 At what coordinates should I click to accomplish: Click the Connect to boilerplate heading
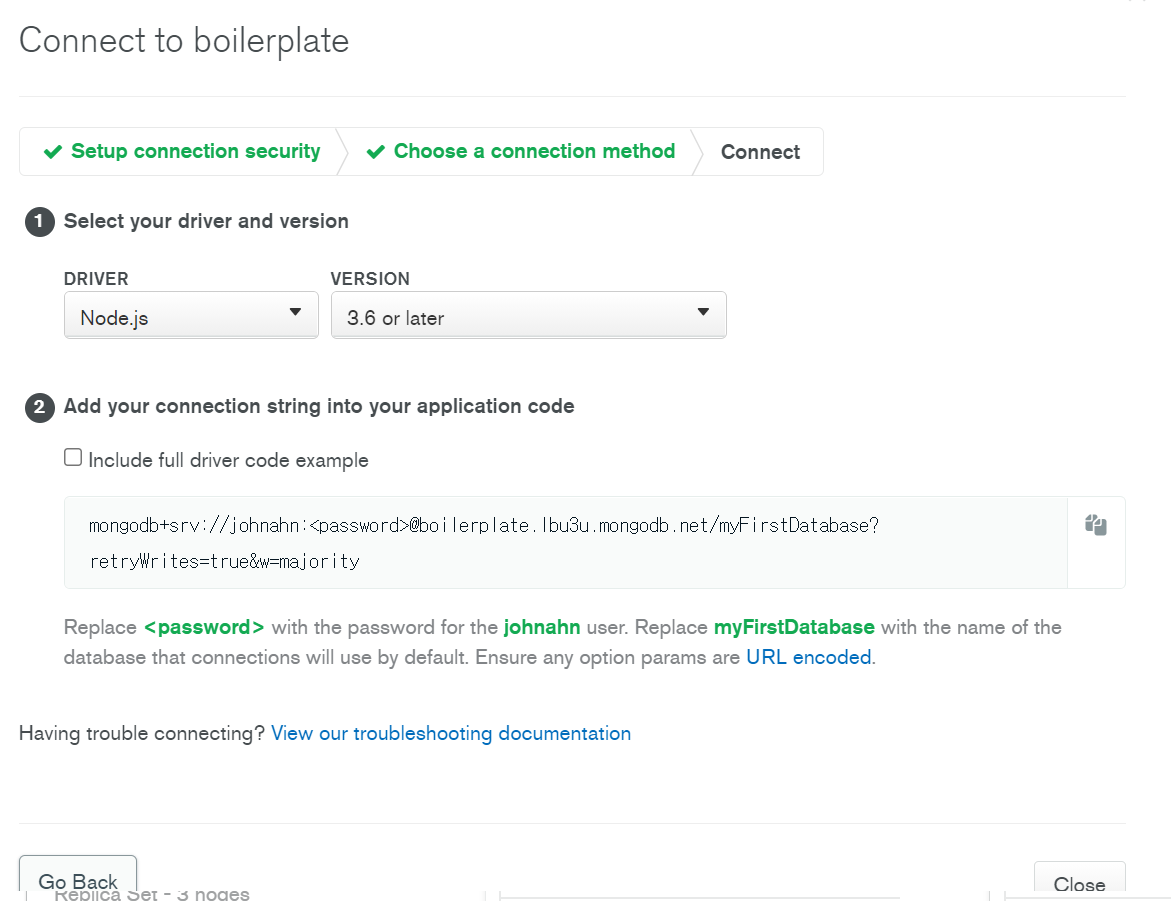[x=184, y=41]
